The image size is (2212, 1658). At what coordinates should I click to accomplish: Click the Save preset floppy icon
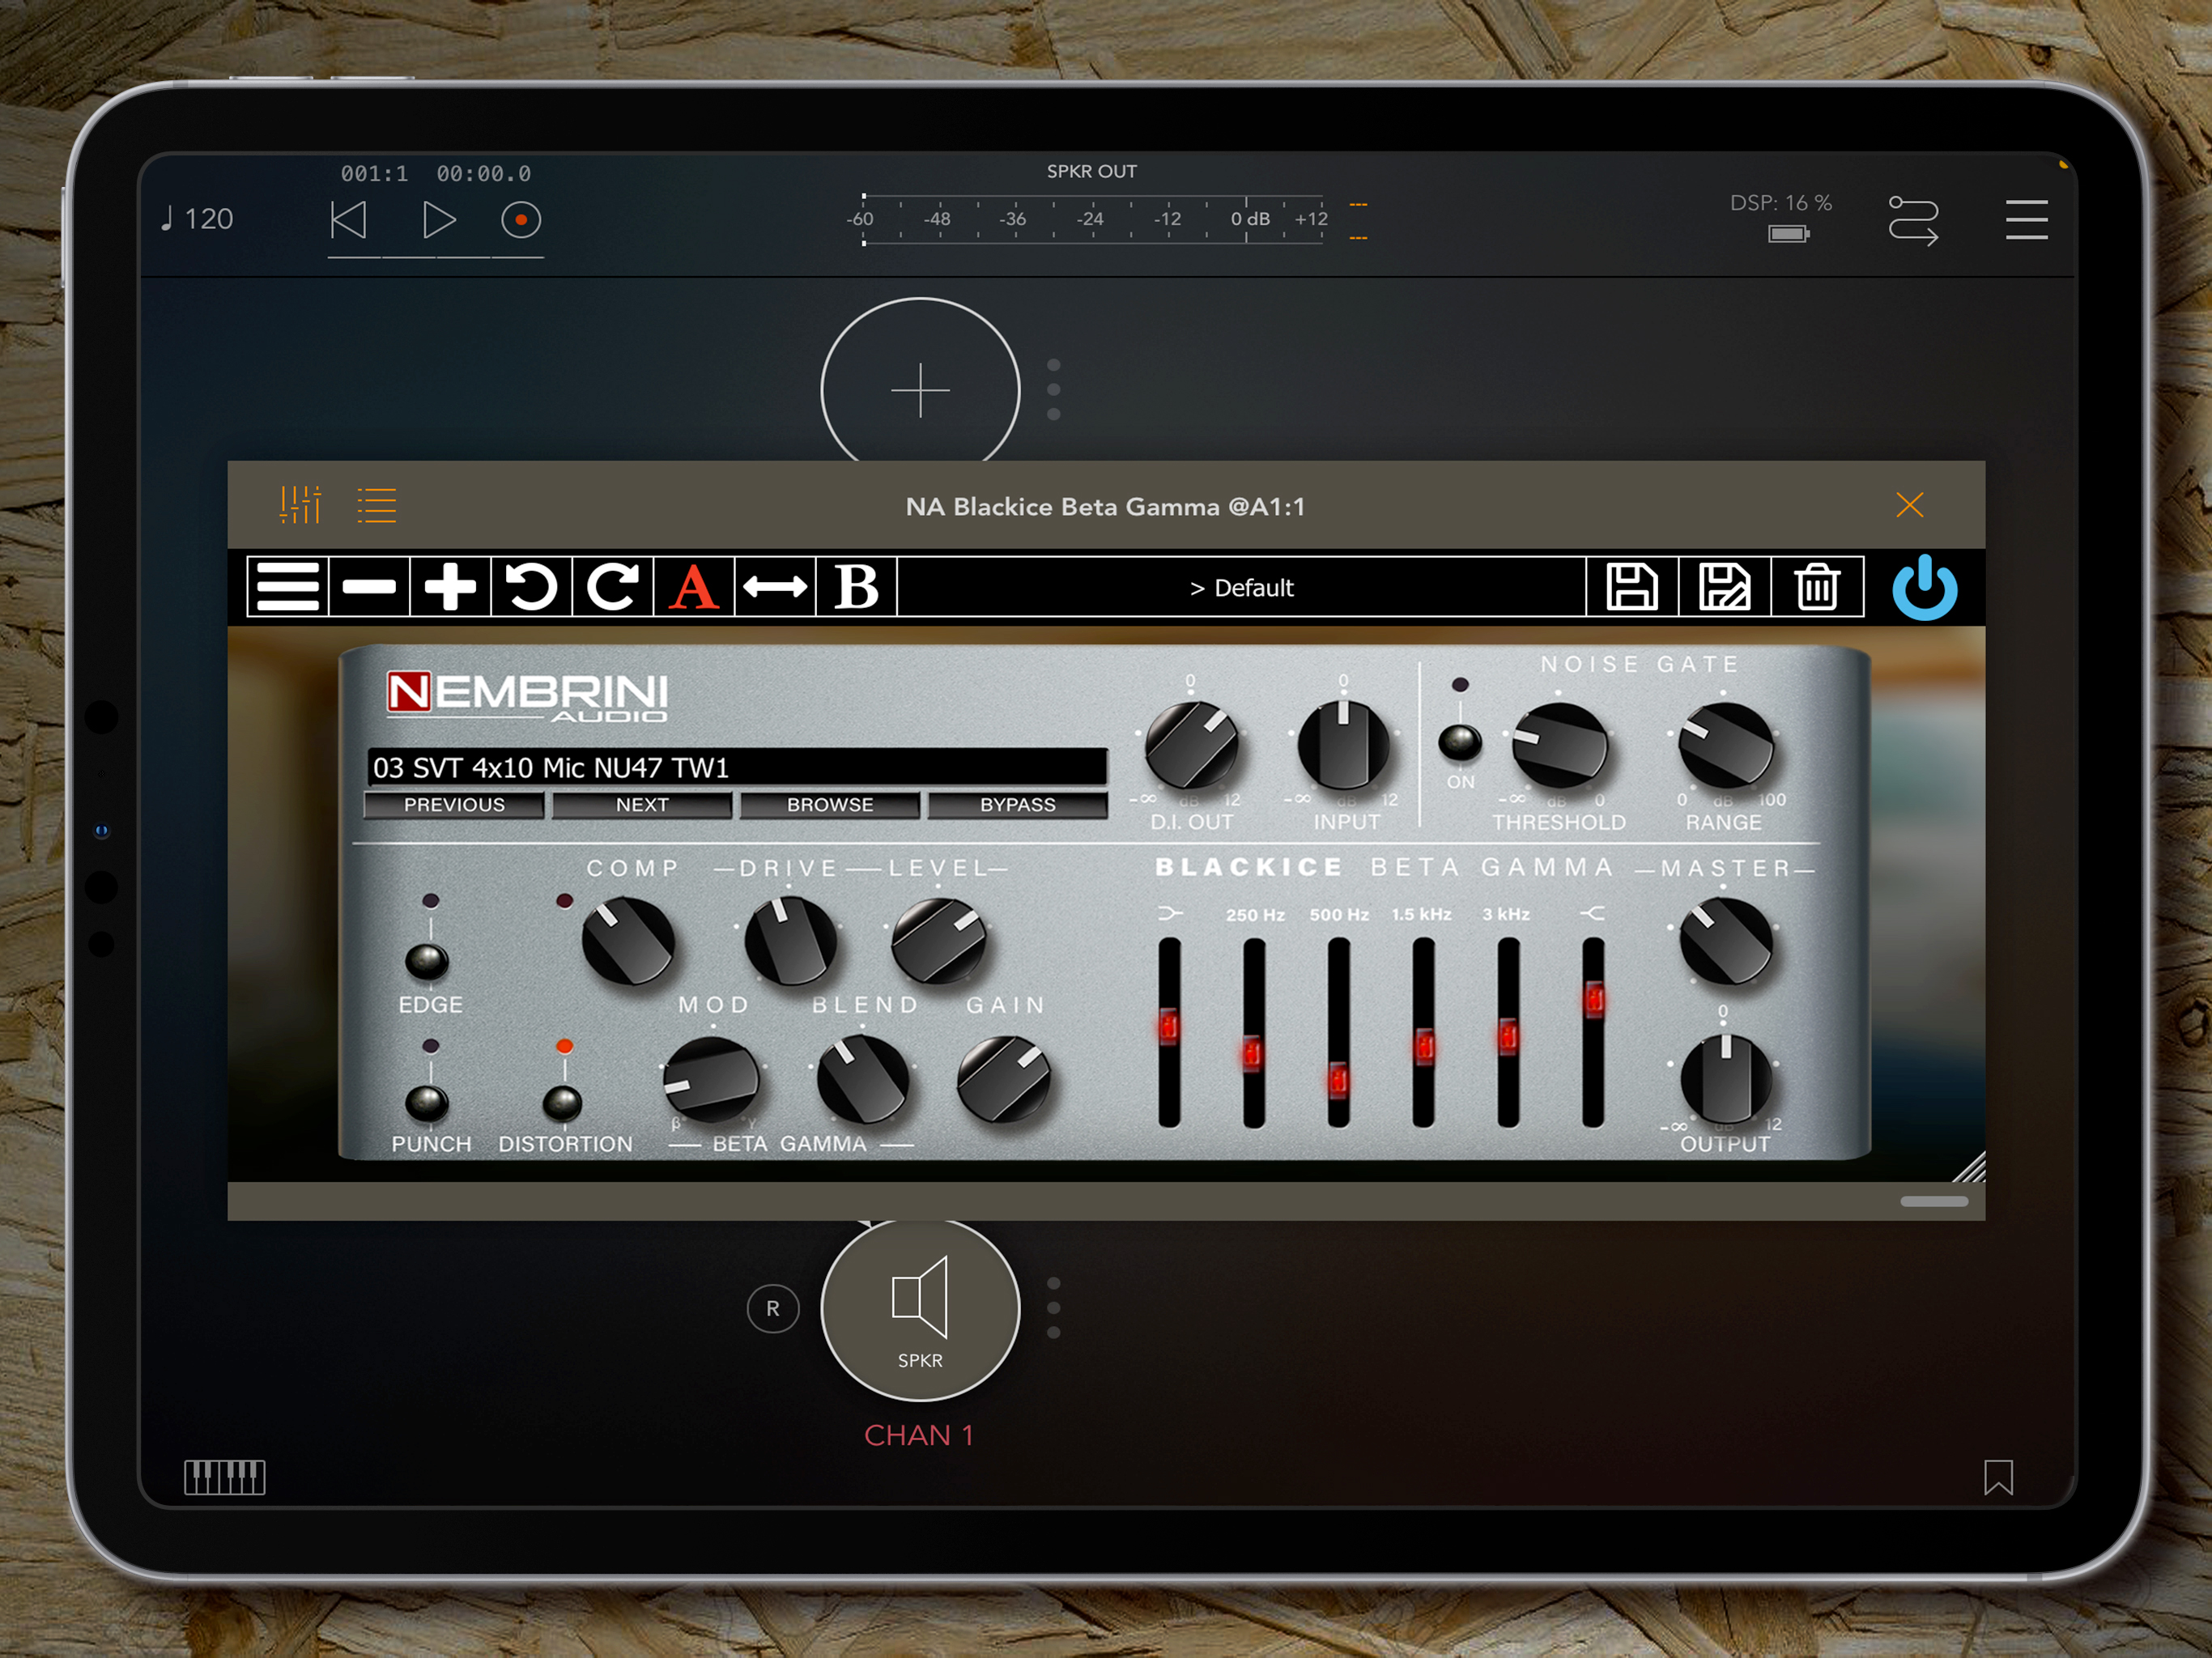[x=1631, y=587]
